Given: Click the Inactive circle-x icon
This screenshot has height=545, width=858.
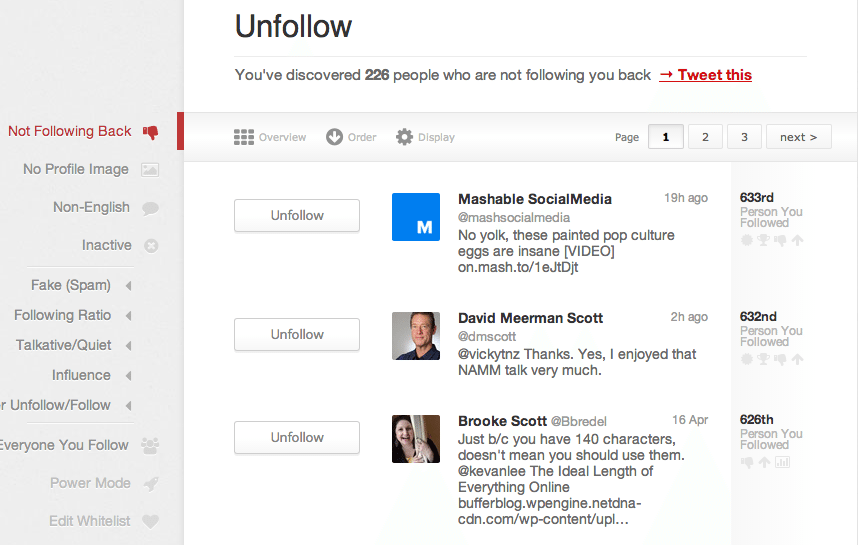Looking at the screenshot, I should pyautogui.click(x=150, y=246).
